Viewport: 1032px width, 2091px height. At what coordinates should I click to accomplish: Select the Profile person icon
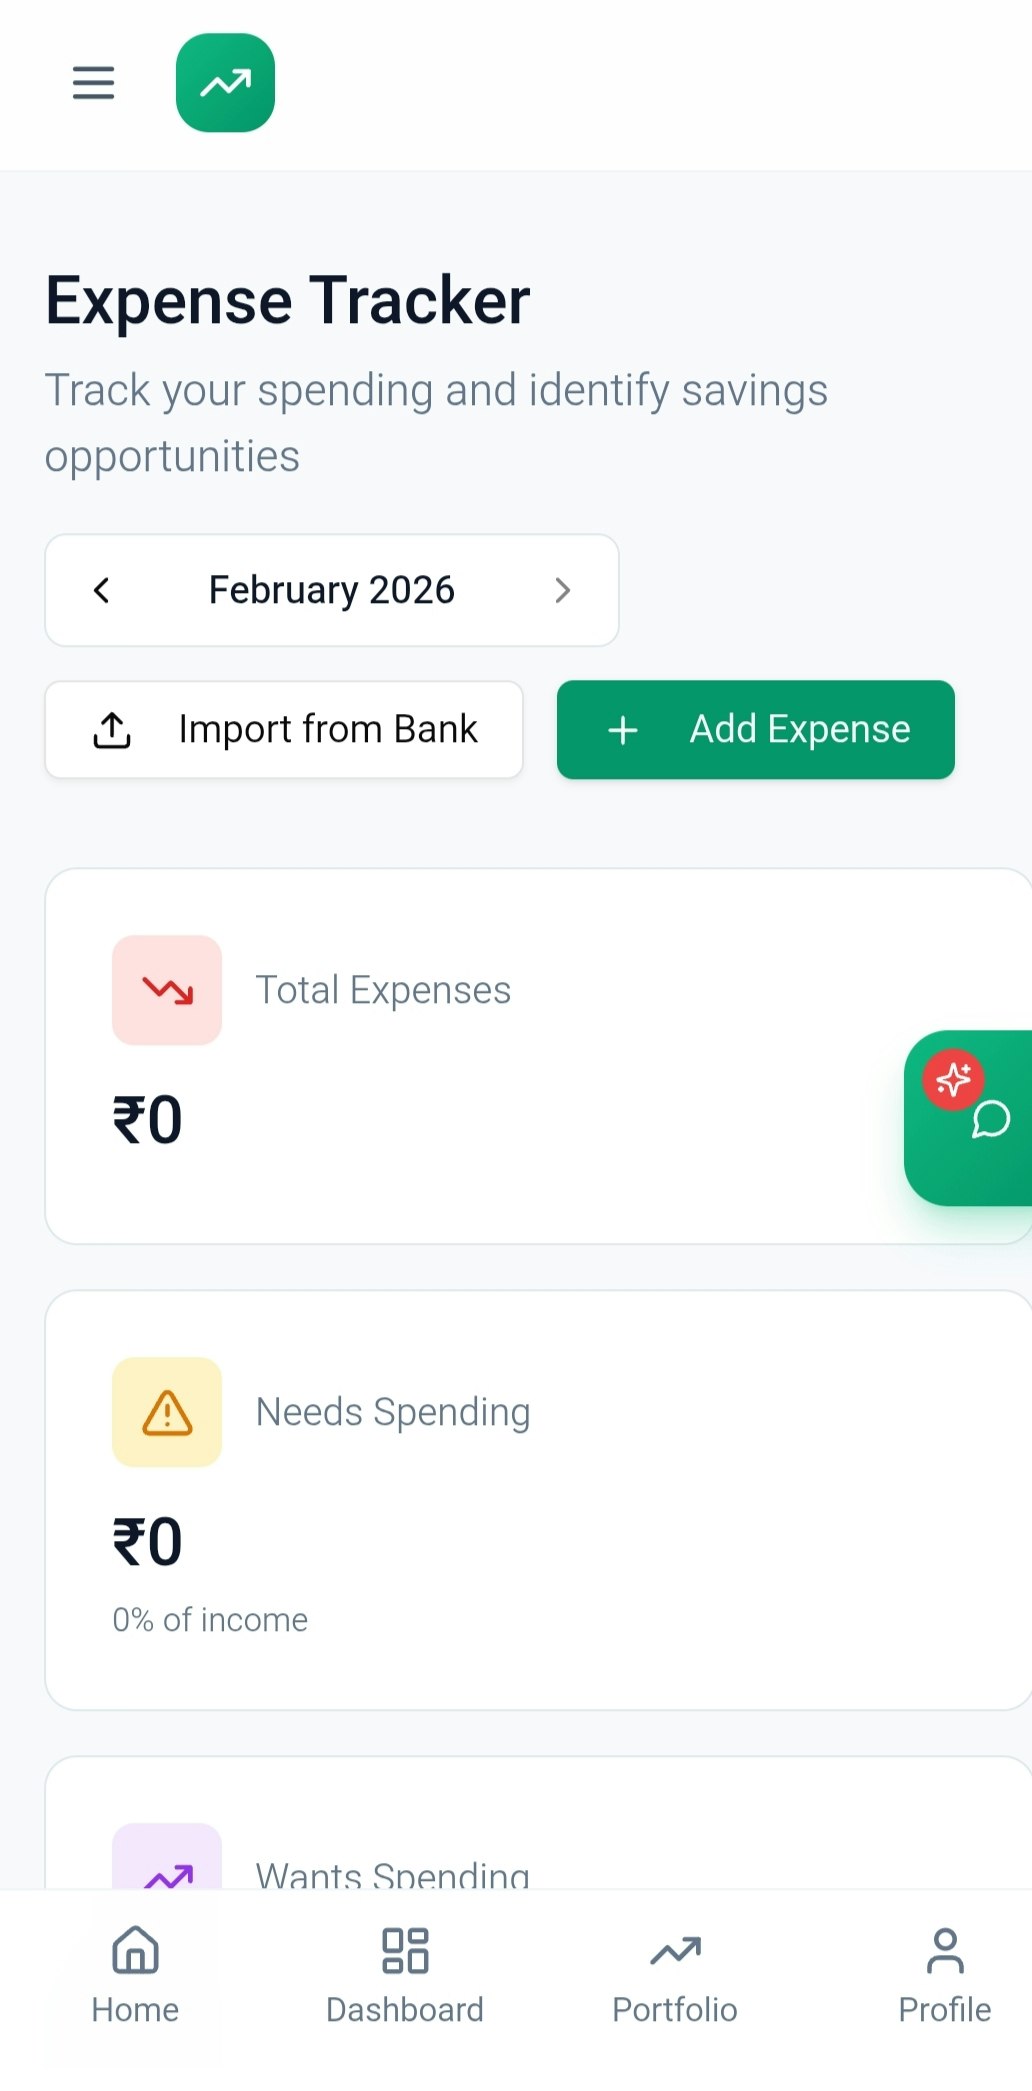[x=943, y=1949]
